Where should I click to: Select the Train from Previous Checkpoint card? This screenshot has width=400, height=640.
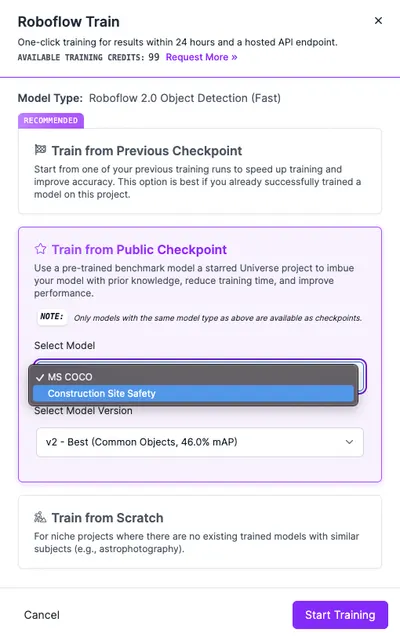click(200, 171)
